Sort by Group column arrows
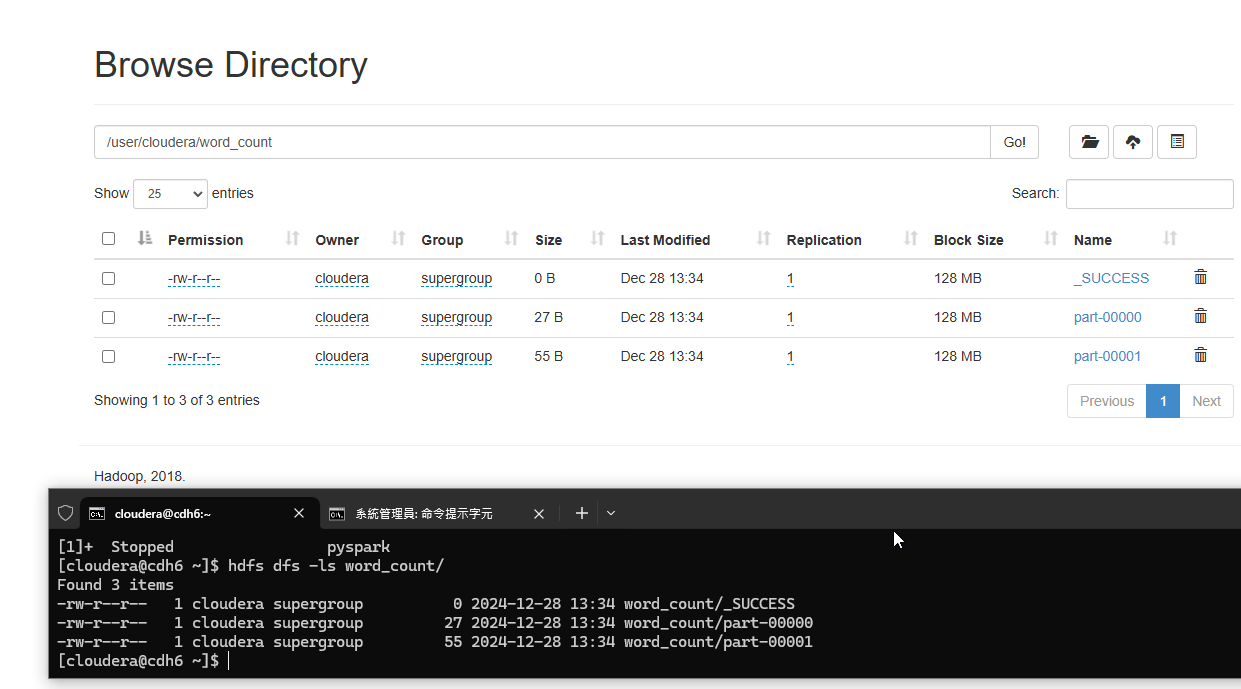Viewport: 1241px width, 689px height. pos(511,238)
